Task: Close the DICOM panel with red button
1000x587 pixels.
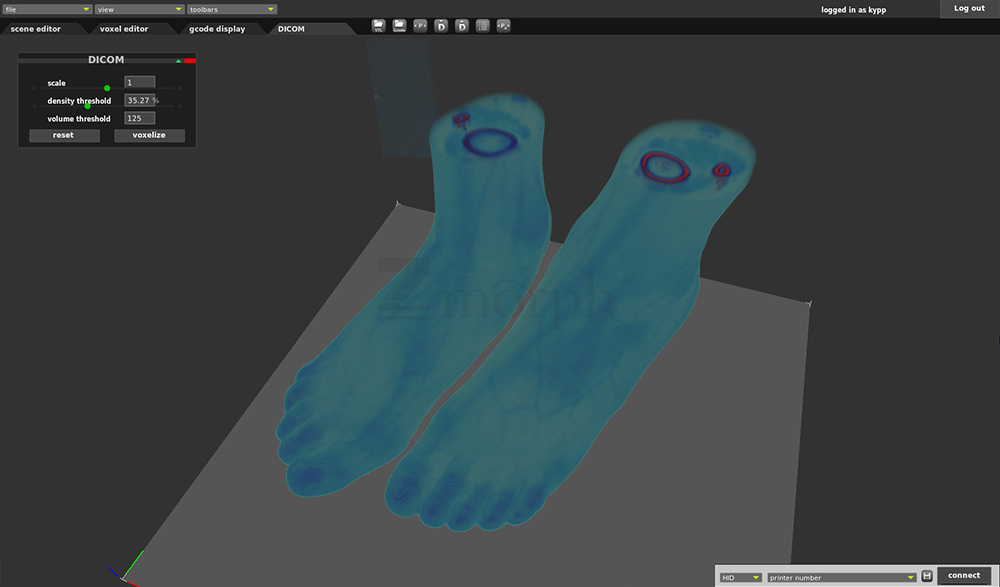Action: 190,61
